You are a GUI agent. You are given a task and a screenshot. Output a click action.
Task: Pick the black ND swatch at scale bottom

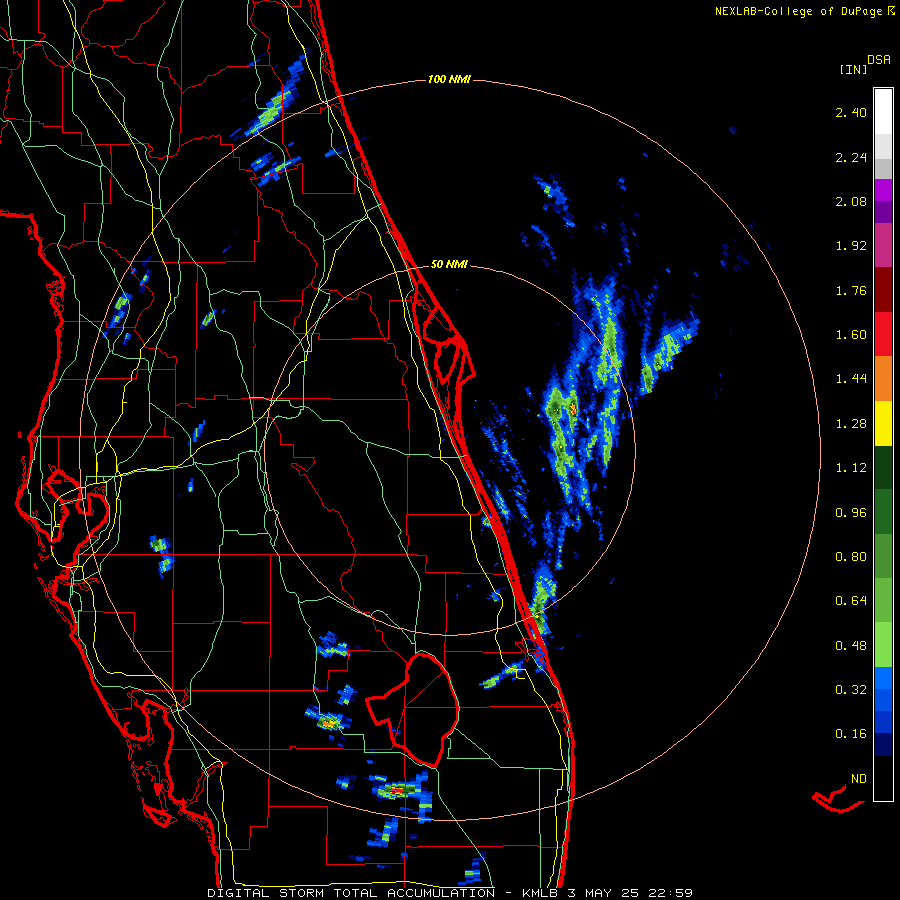[883, 778]
